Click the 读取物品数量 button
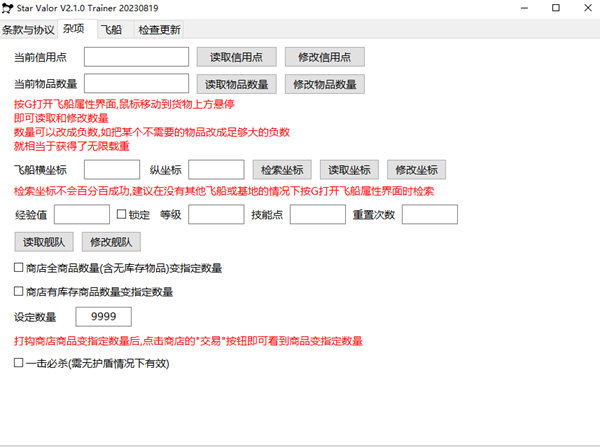The width and height of the screenshot is (600, 447). pyautogui.click(x=237, y=84)
